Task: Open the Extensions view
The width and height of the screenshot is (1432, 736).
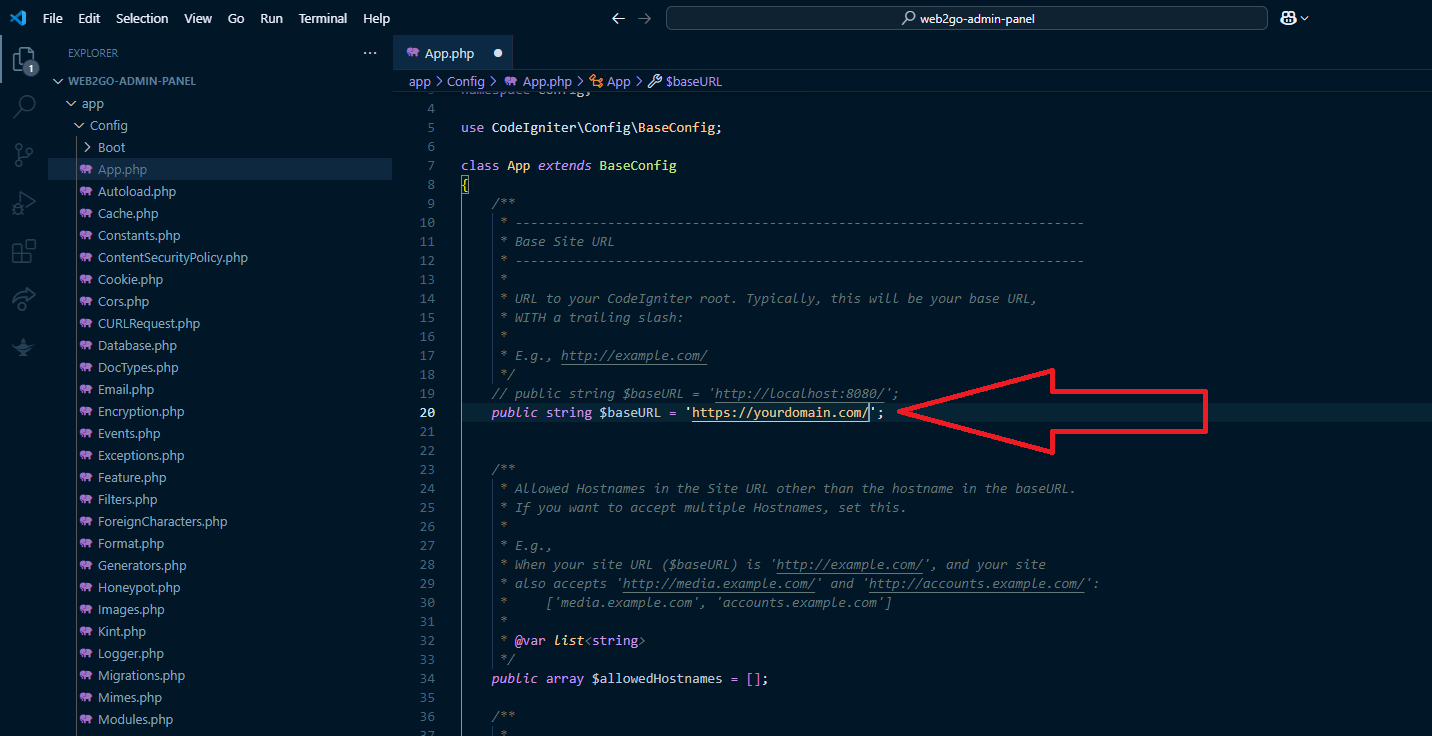Action: (24, 251)
